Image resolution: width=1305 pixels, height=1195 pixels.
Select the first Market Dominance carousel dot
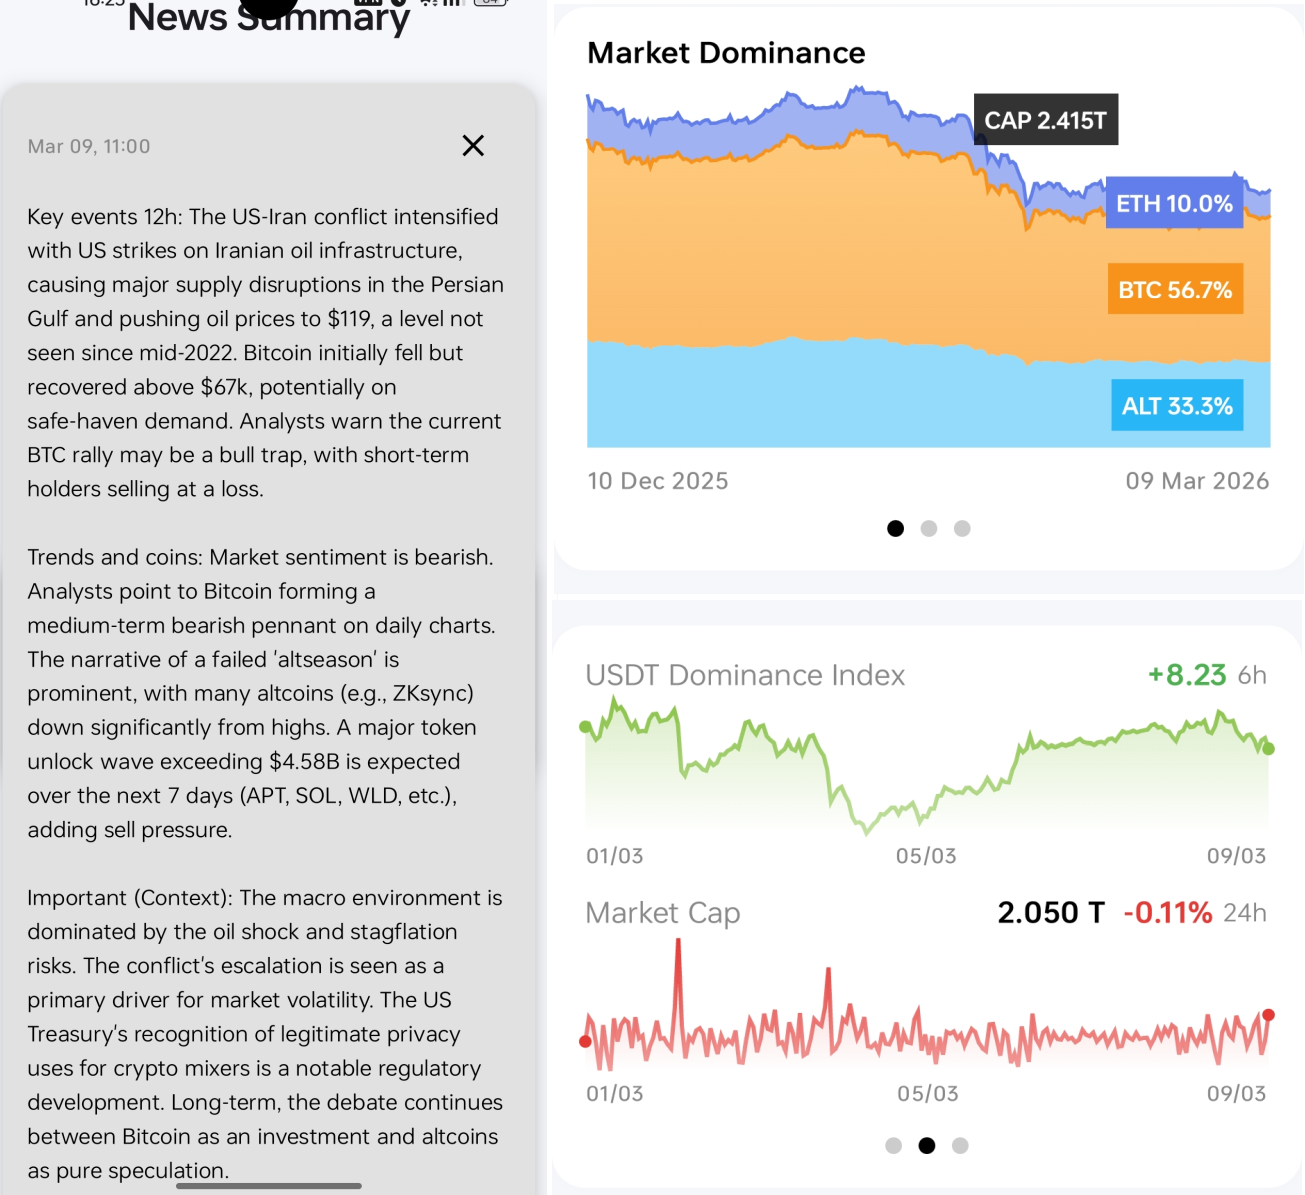[895, 528]
